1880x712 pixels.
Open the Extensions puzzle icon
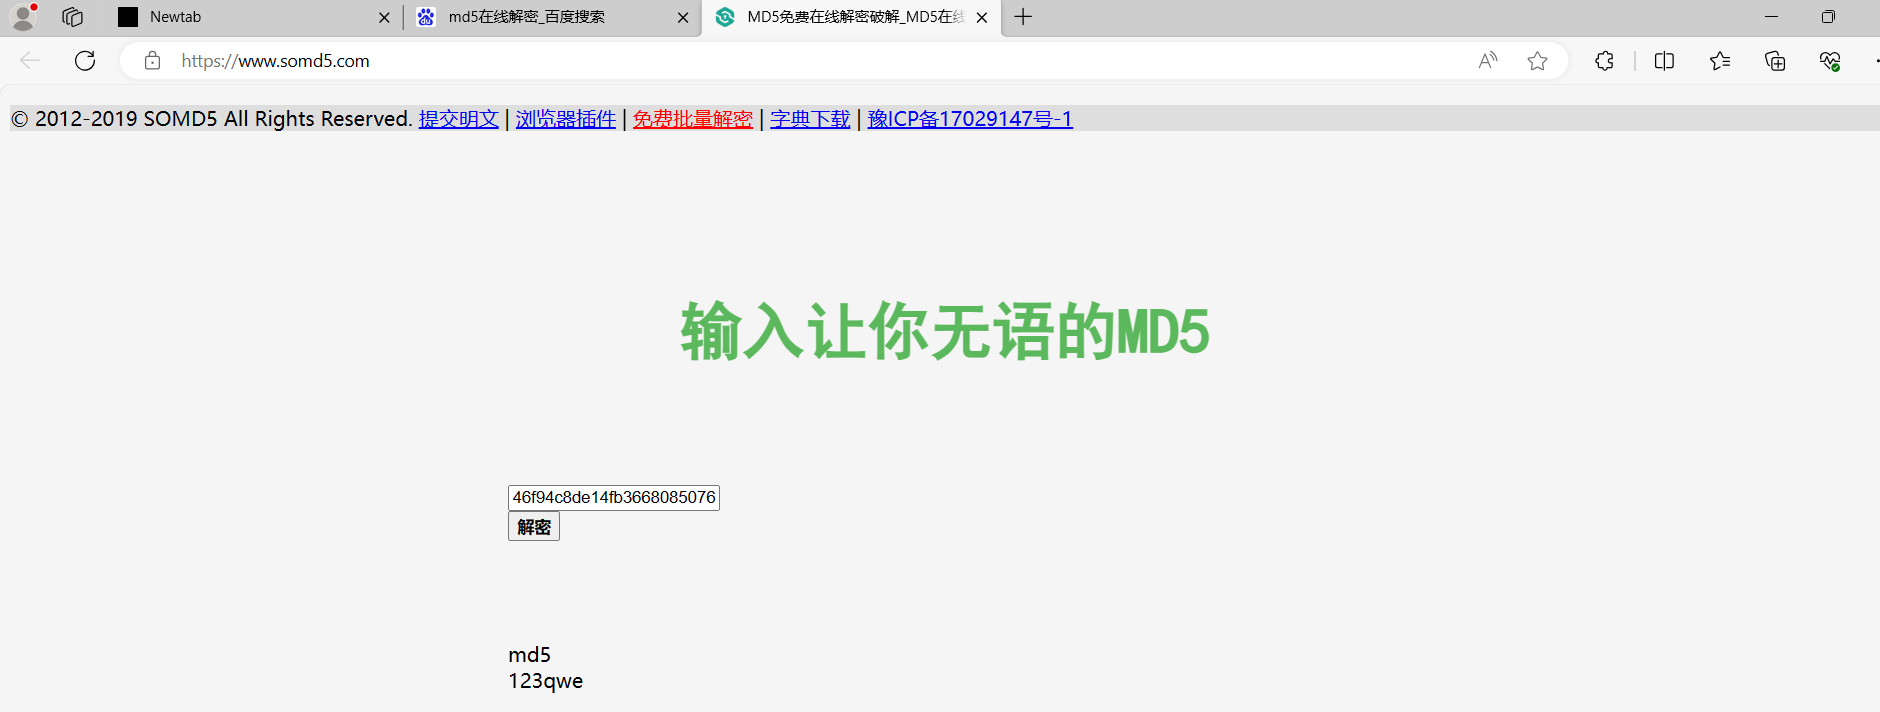pos(1604,61)
